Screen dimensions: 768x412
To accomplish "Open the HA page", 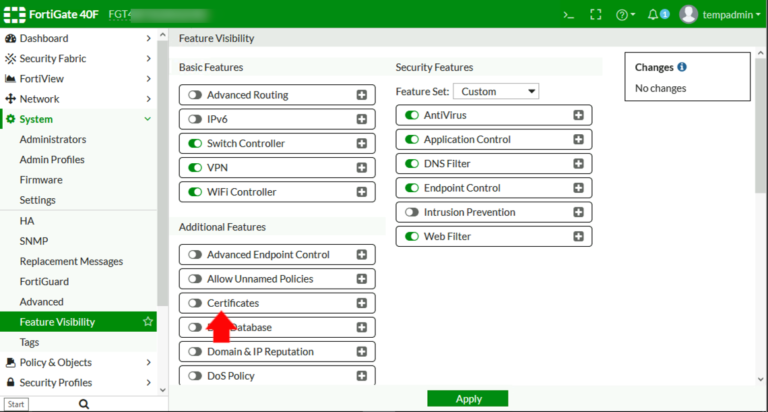I will pyautogui.click(x=27, y=221).
